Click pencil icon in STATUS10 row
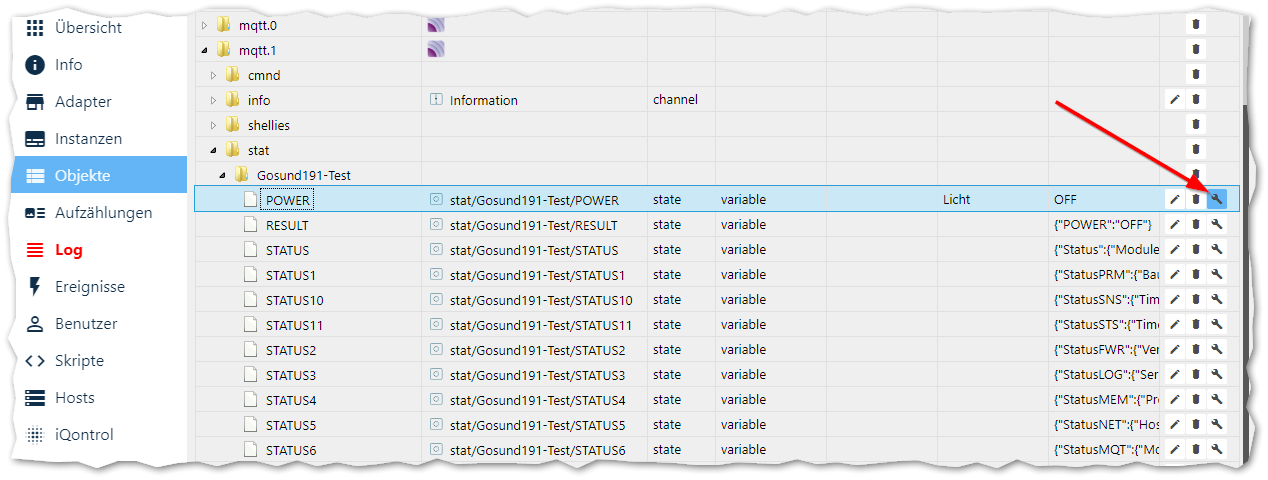Screen dimensions: 1268x480 click(1175, 300)
